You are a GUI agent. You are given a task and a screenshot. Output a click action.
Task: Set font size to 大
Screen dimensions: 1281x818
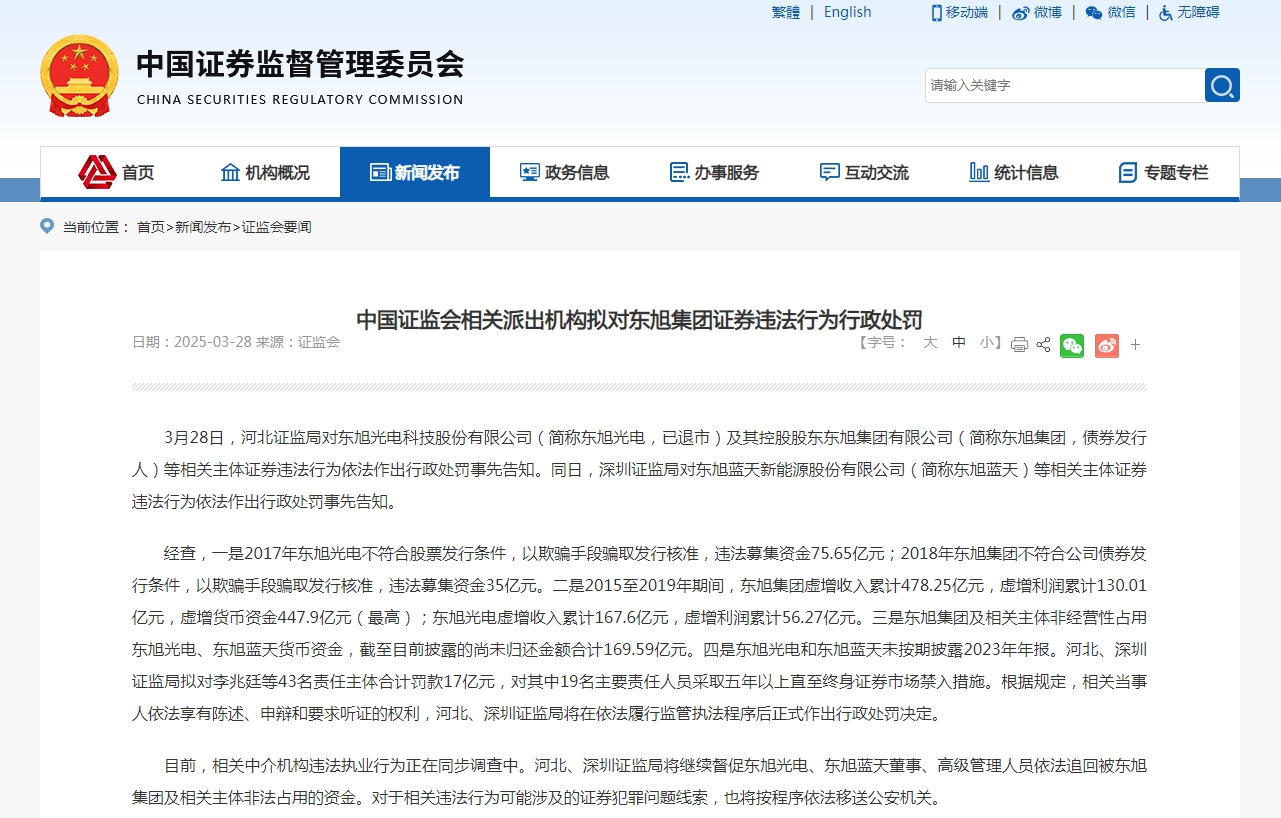(930, 342)
